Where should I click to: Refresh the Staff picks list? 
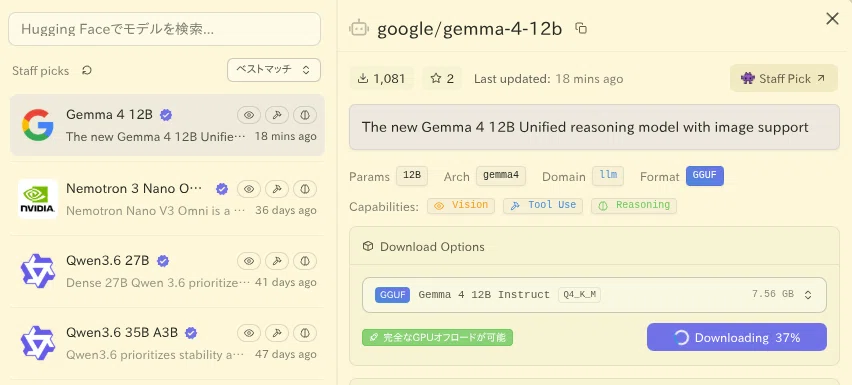pos(87,71)
